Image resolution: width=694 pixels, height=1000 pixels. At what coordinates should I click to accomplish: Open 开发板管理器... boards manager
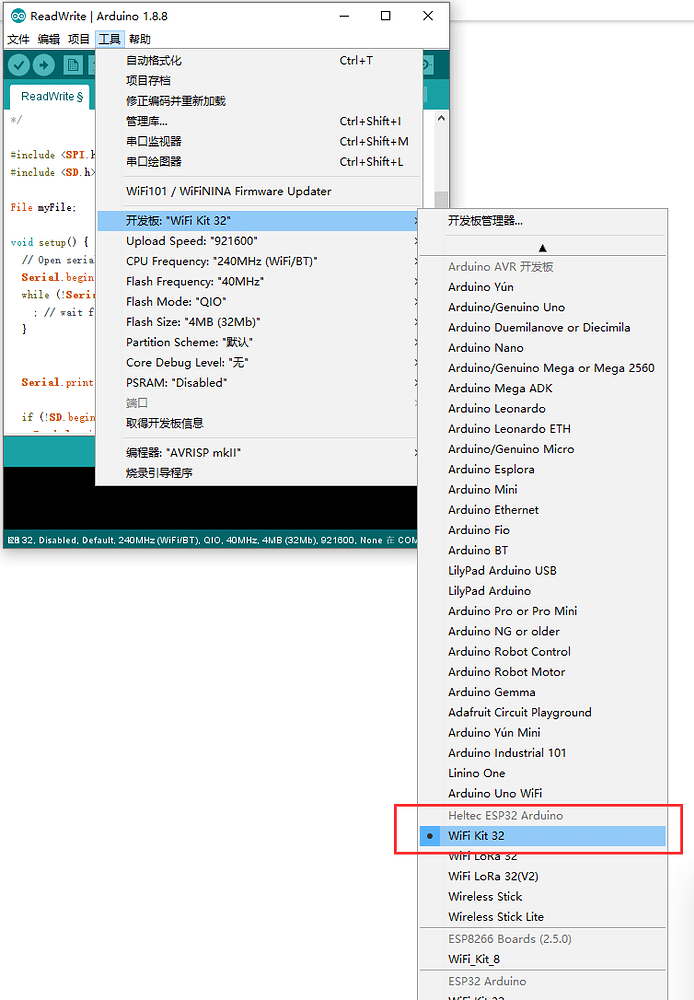click(485, 221)
